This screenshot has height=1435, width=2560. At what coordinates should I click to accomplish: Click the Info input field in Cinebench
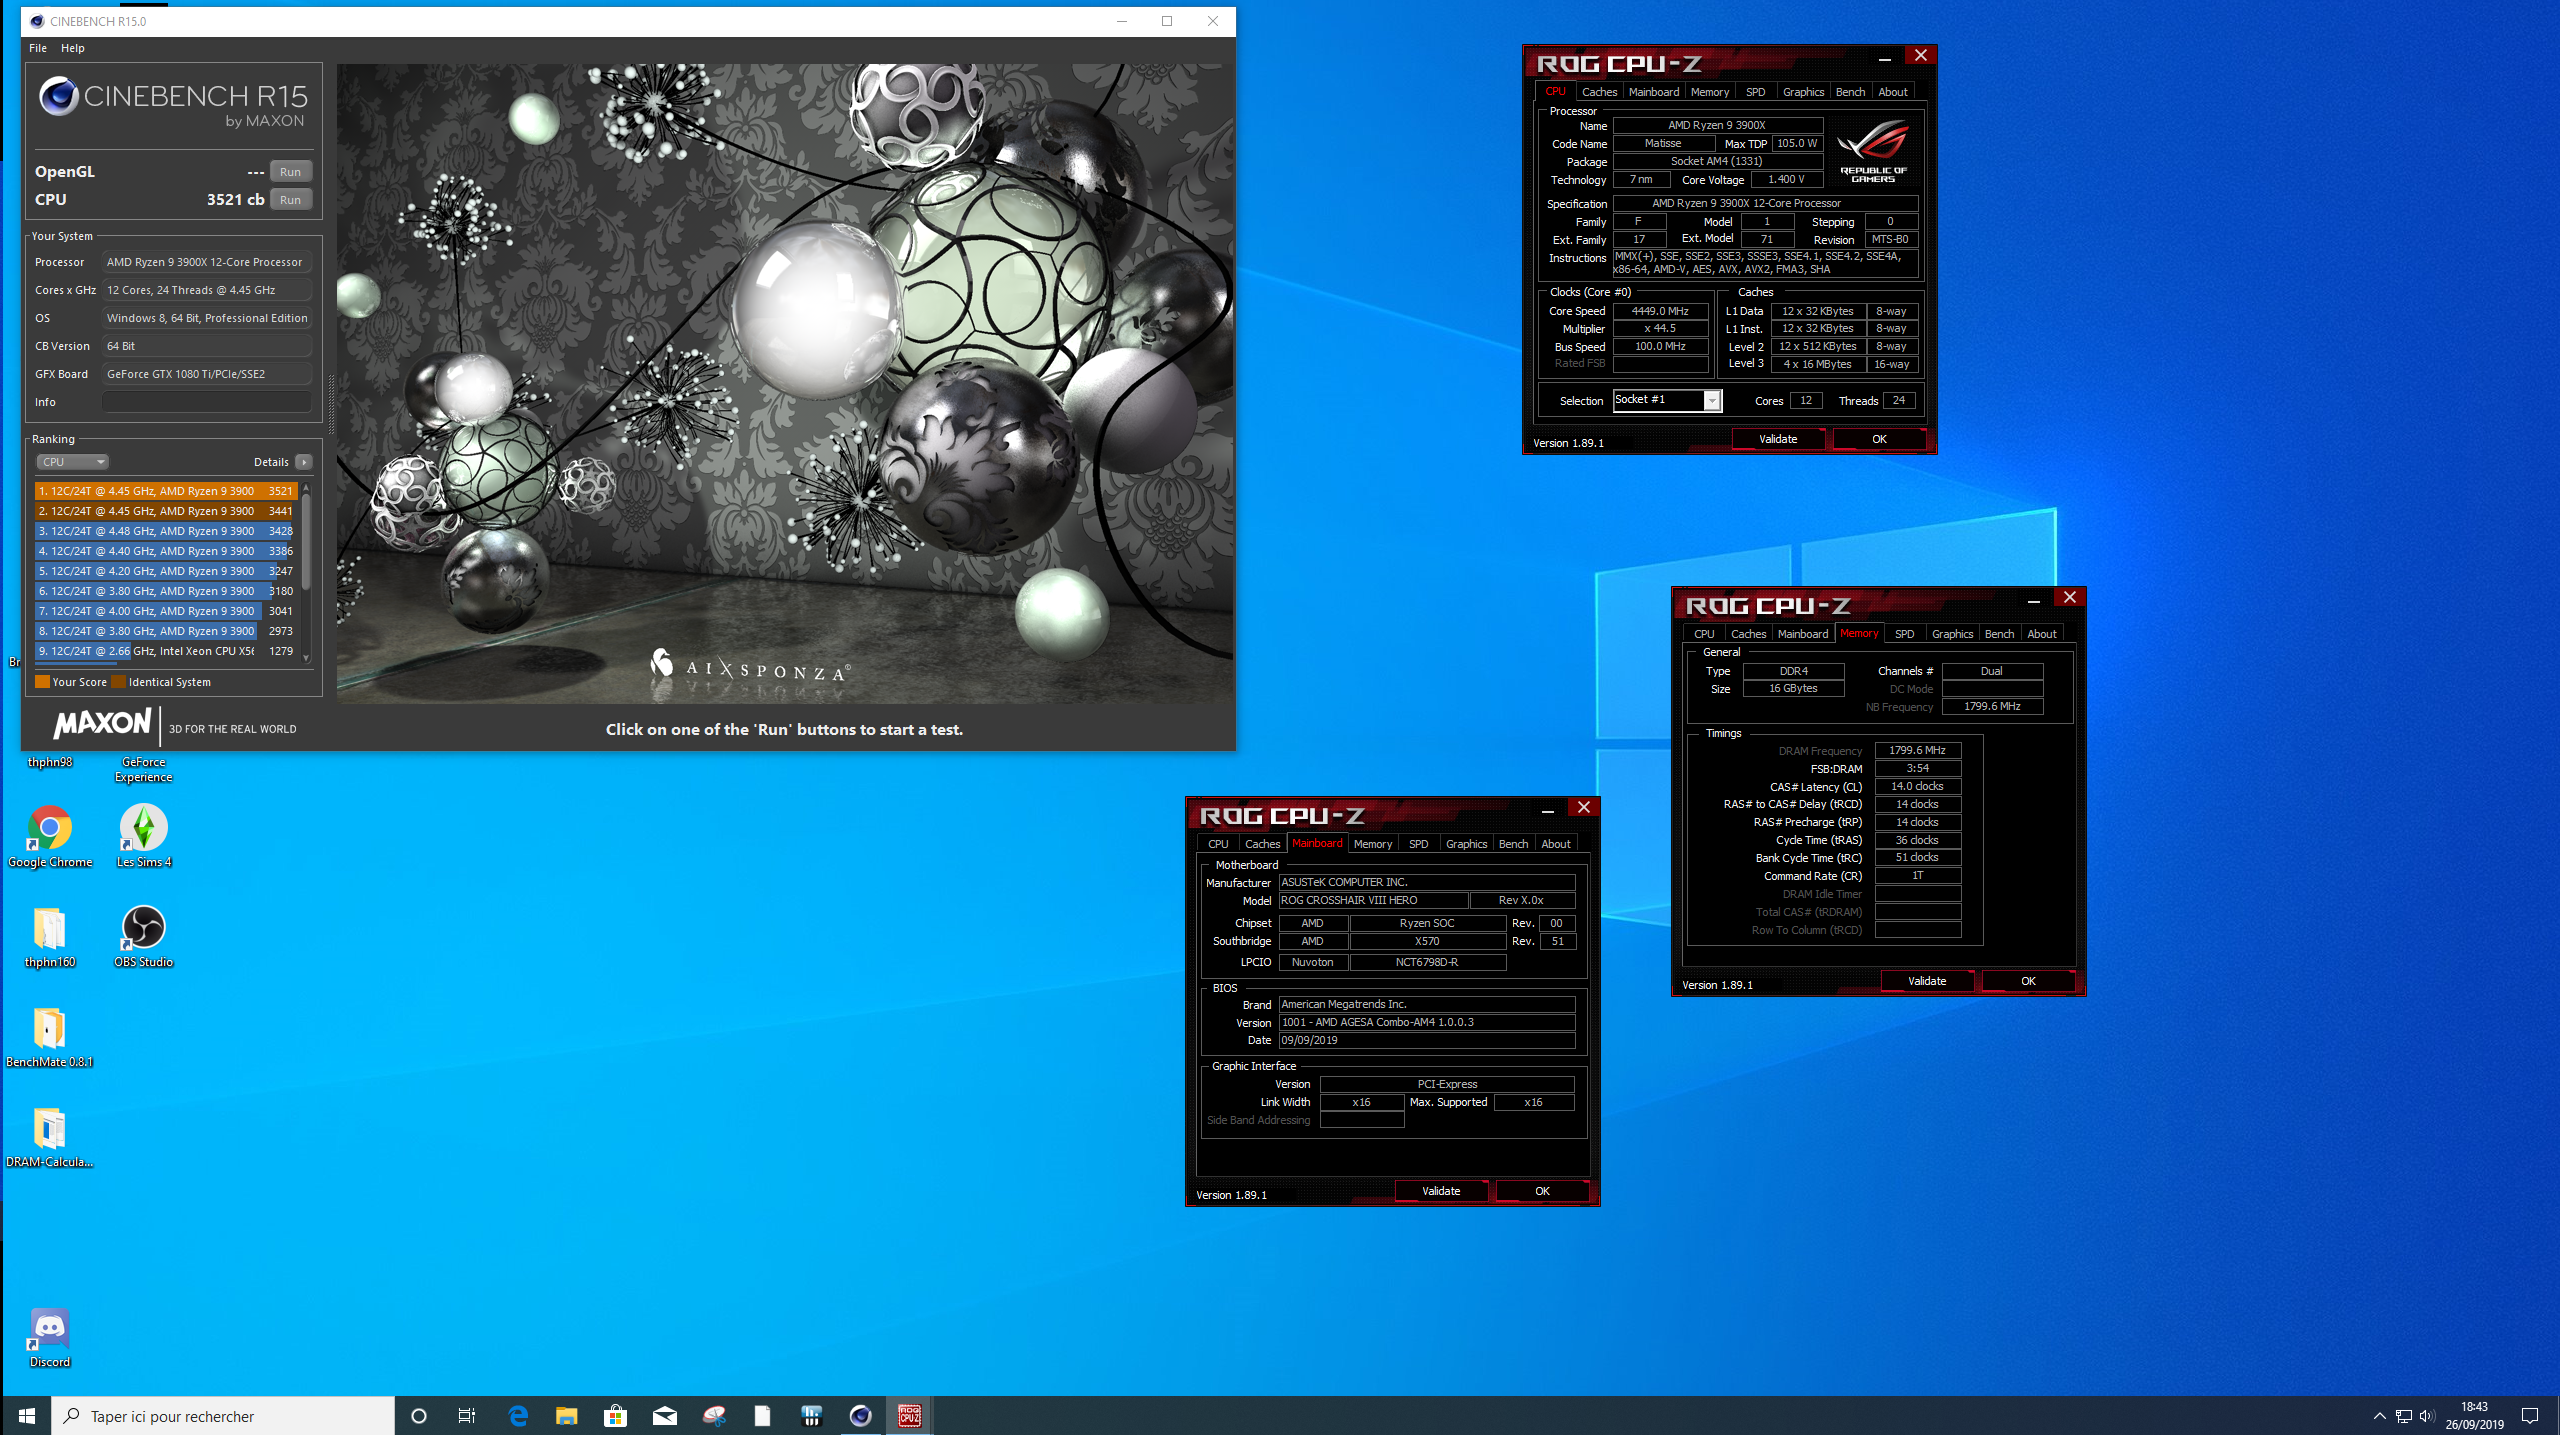pyautogui.click(x=206, y=402)
